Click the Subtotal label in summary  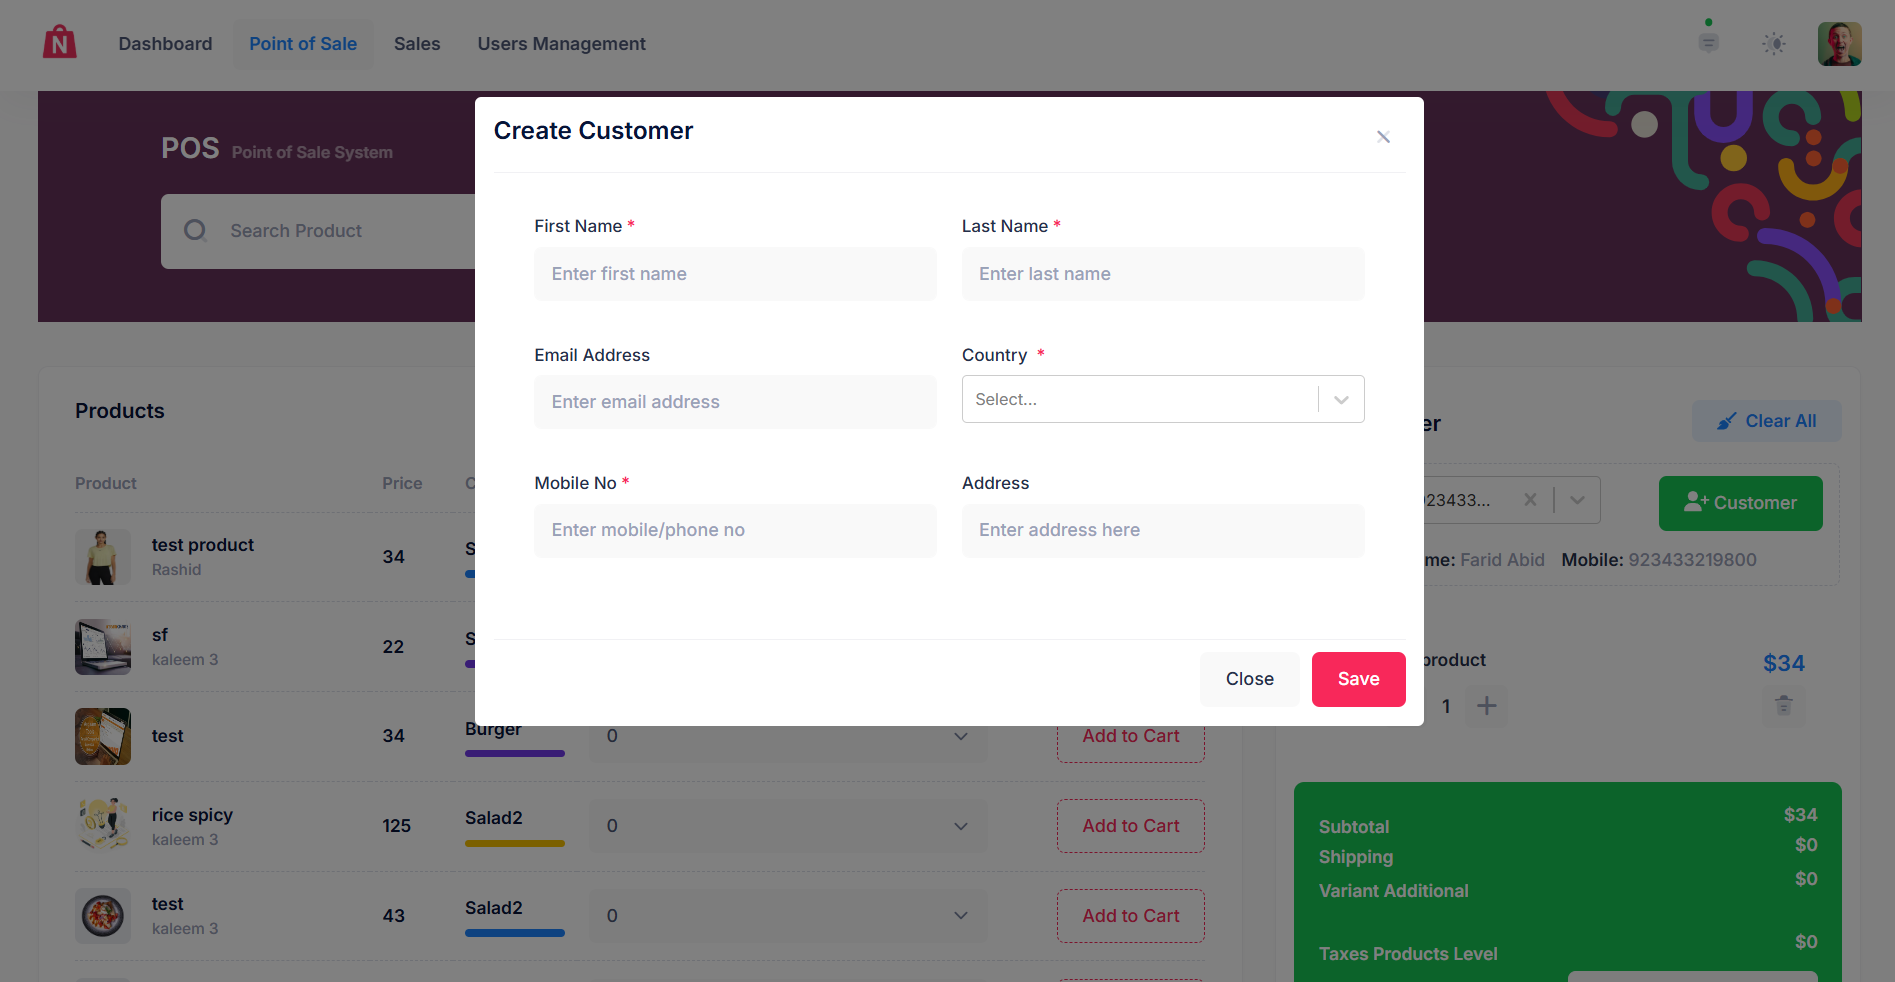[1354, 827]
